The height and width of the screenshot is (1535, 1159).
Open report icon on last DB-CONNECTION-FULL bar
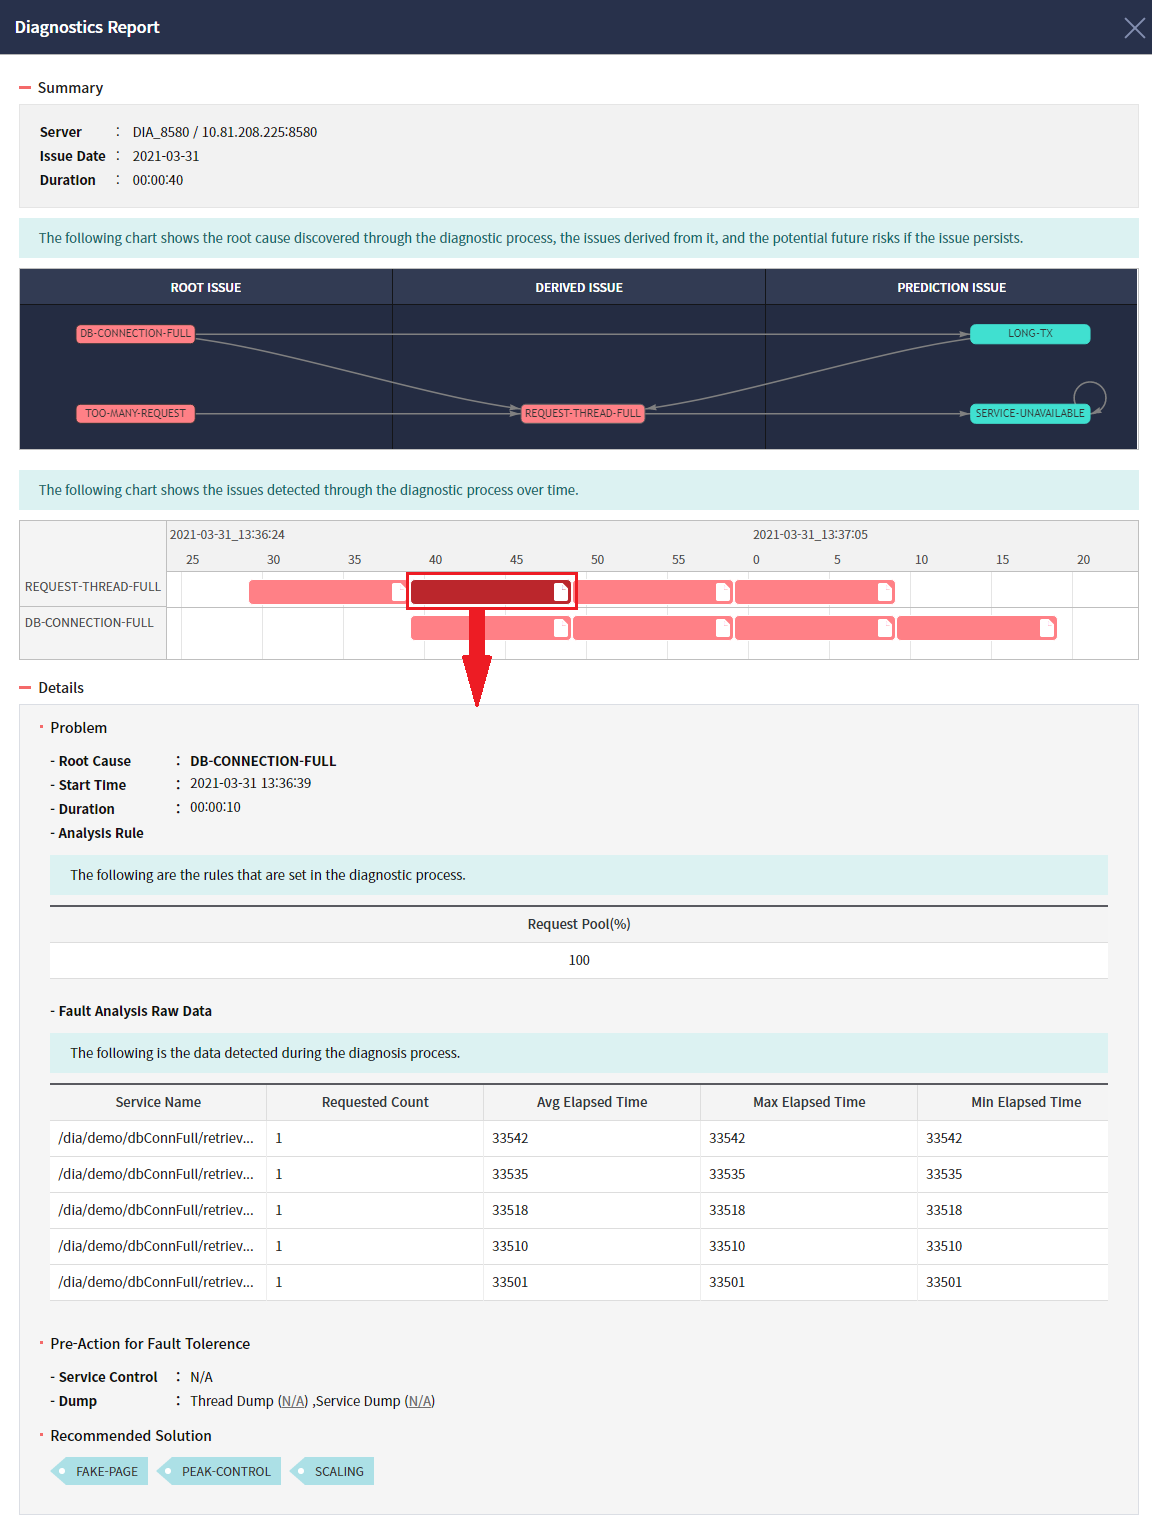(x=1045, y=627)
